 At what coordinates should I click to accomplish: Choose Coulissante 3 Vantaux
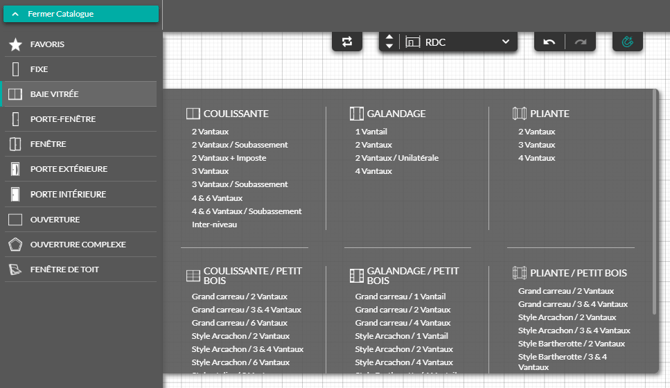tap(210, 171)
